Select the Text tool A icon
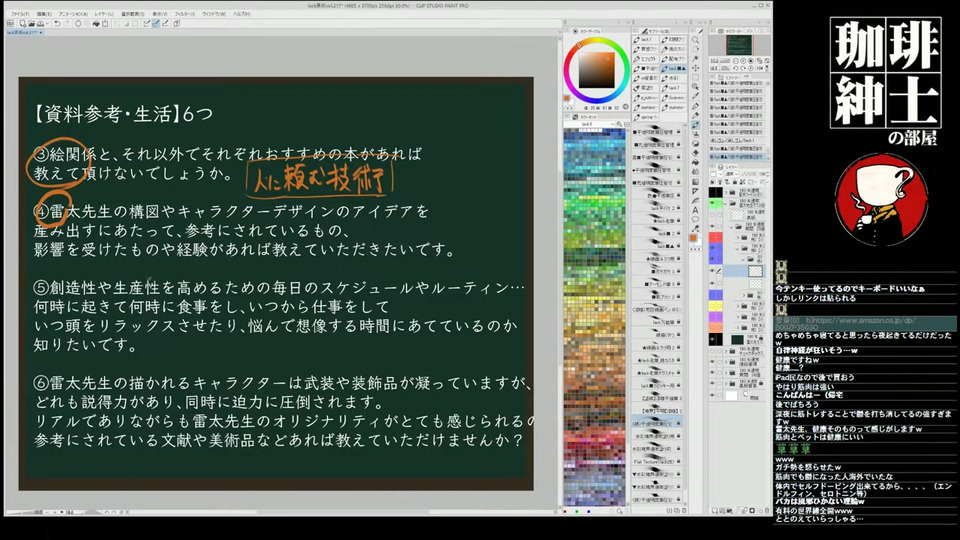The image size is (960, 540). tap(695, 210)
